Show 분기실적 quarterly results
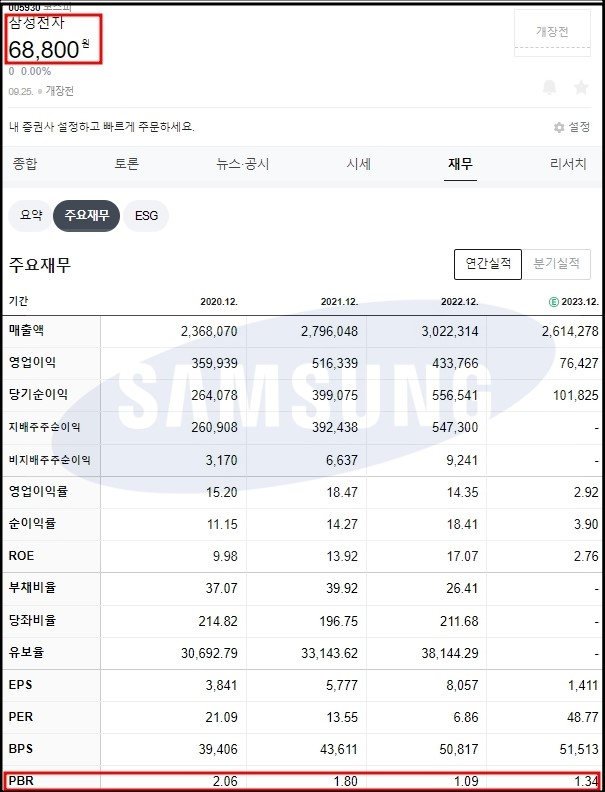The height and width of the screenshot is (792, 605). [x=557, y=264]
